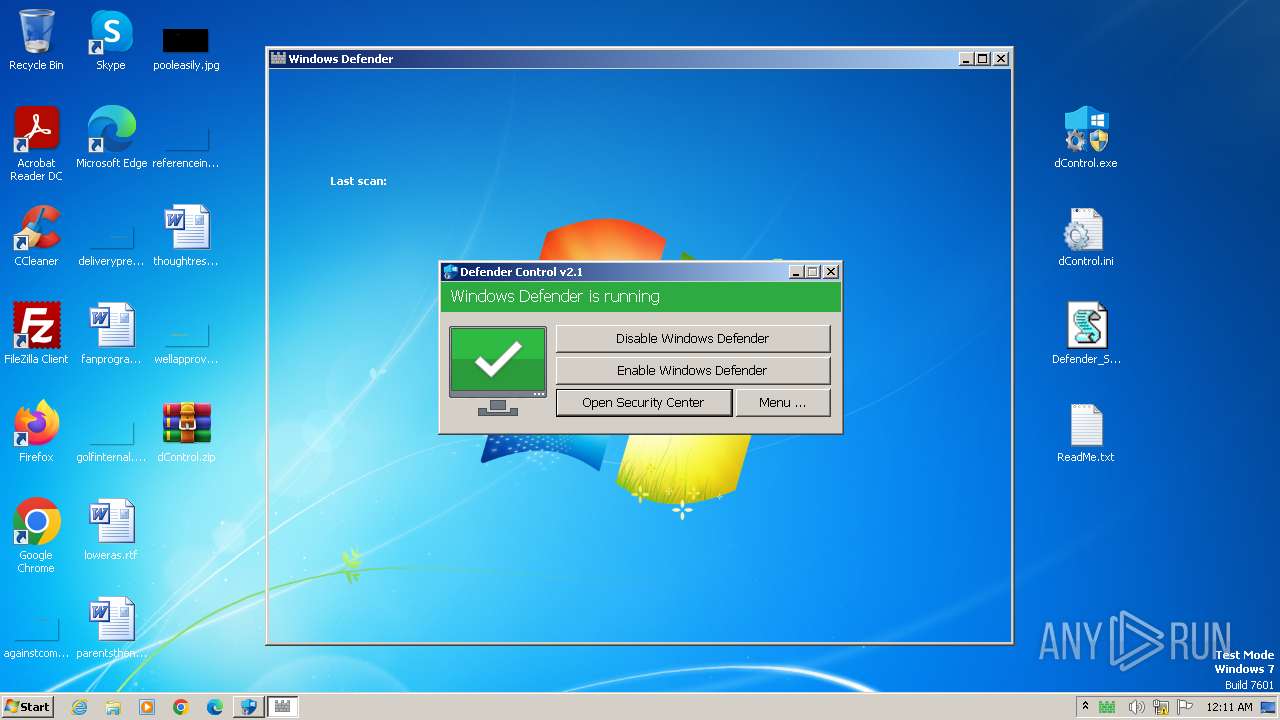Minimize the Defender Control v2.1 window
Screen dimensions: 1280x720
(x=796, y=272)
